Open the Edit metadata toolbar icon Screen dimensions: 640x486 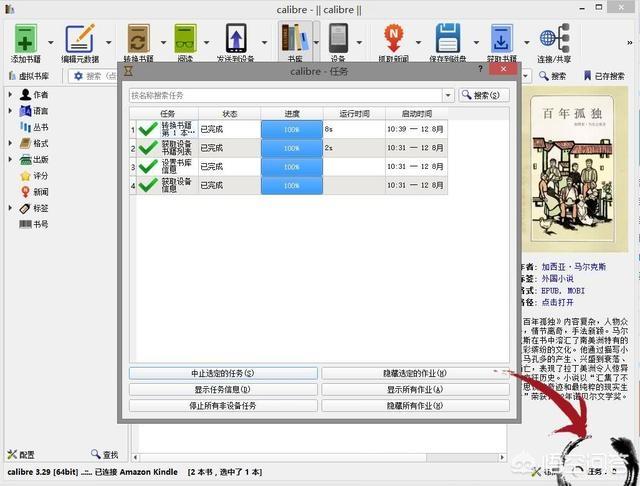pos(80,38)
